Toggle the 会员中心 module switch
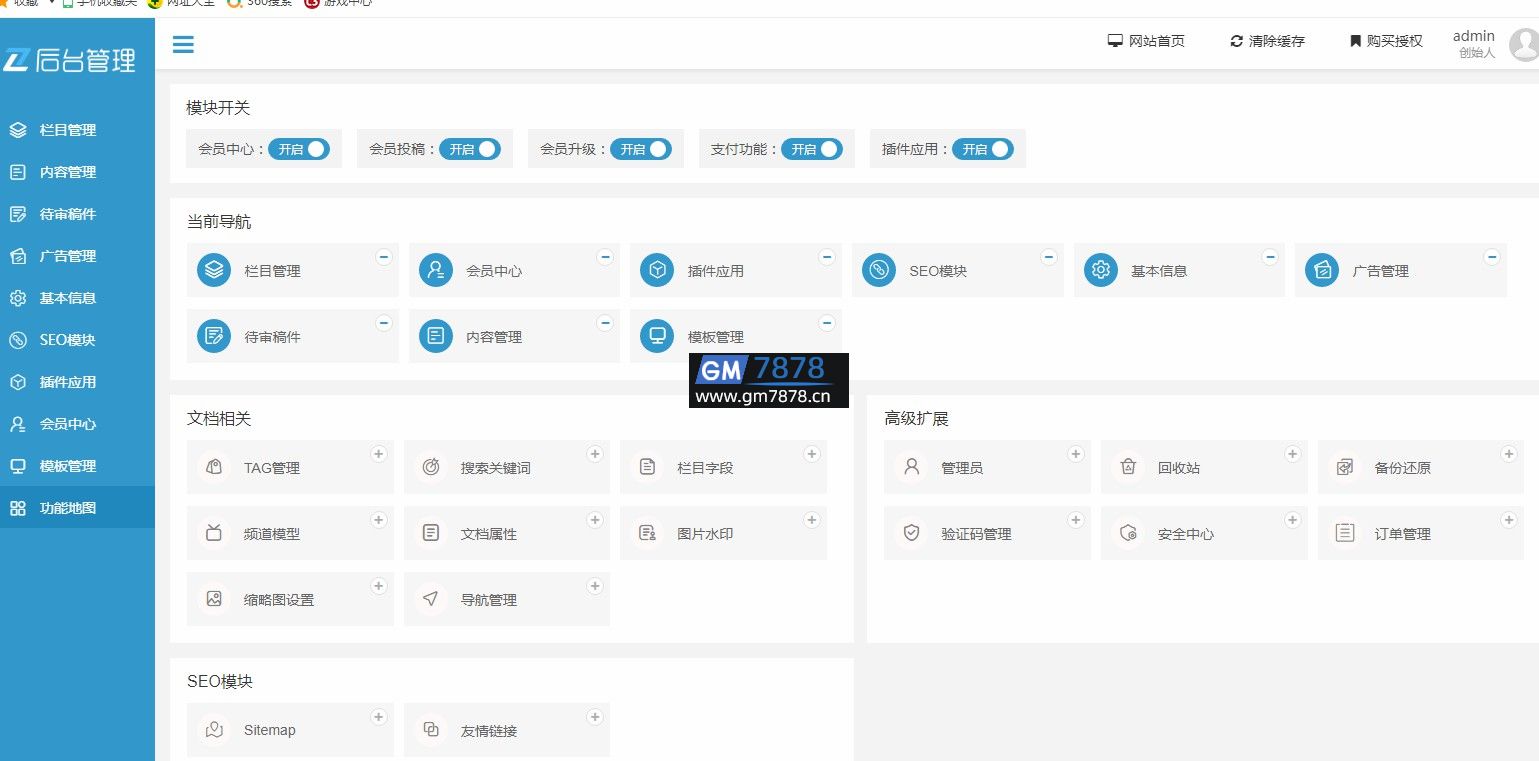 click(x=299, y=149)
